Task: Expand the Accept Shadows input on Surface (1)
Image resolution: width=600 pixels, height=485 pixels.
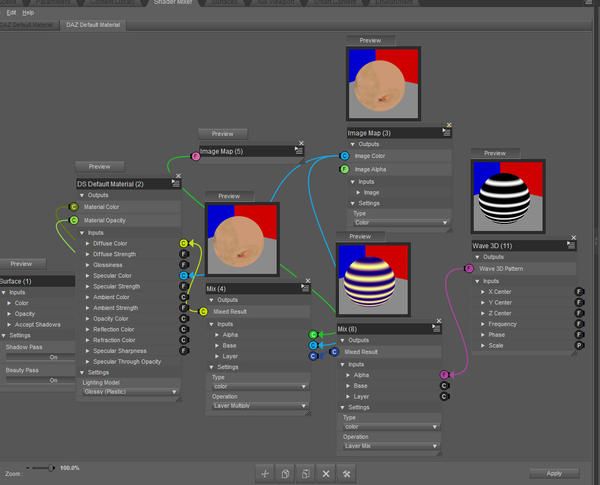Action: click(9, 325)
